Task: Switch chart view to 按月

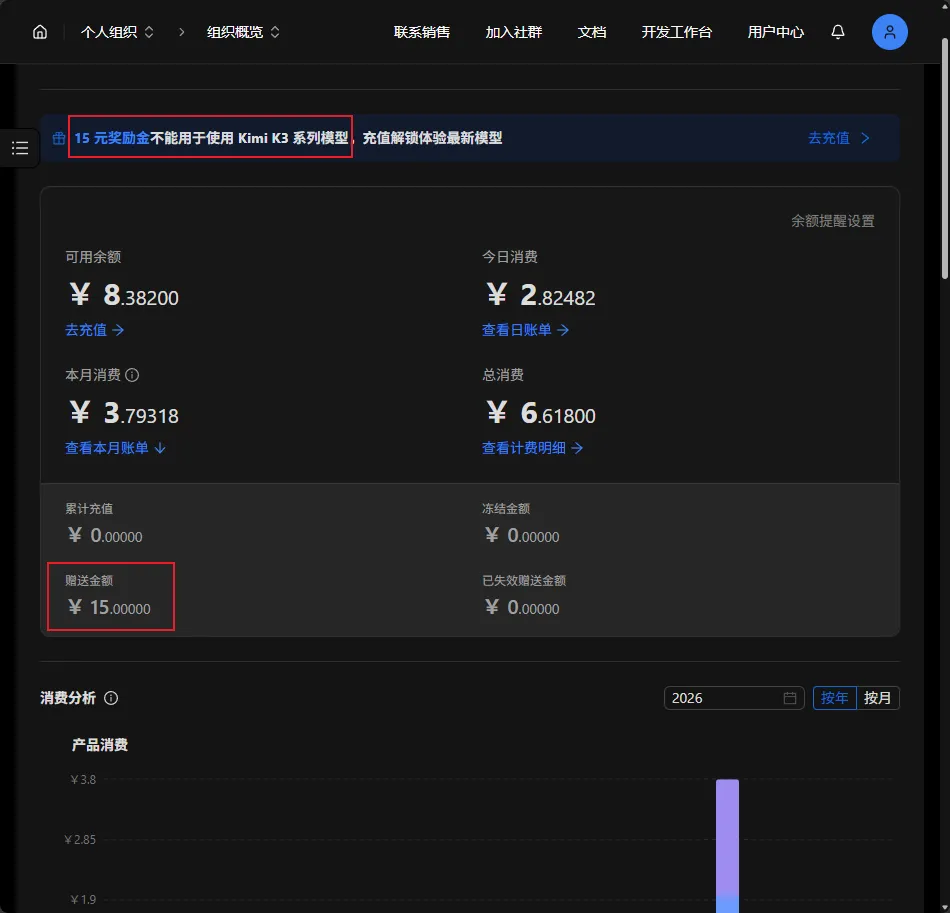Action: pyautogui.click(x=877, y=698)
